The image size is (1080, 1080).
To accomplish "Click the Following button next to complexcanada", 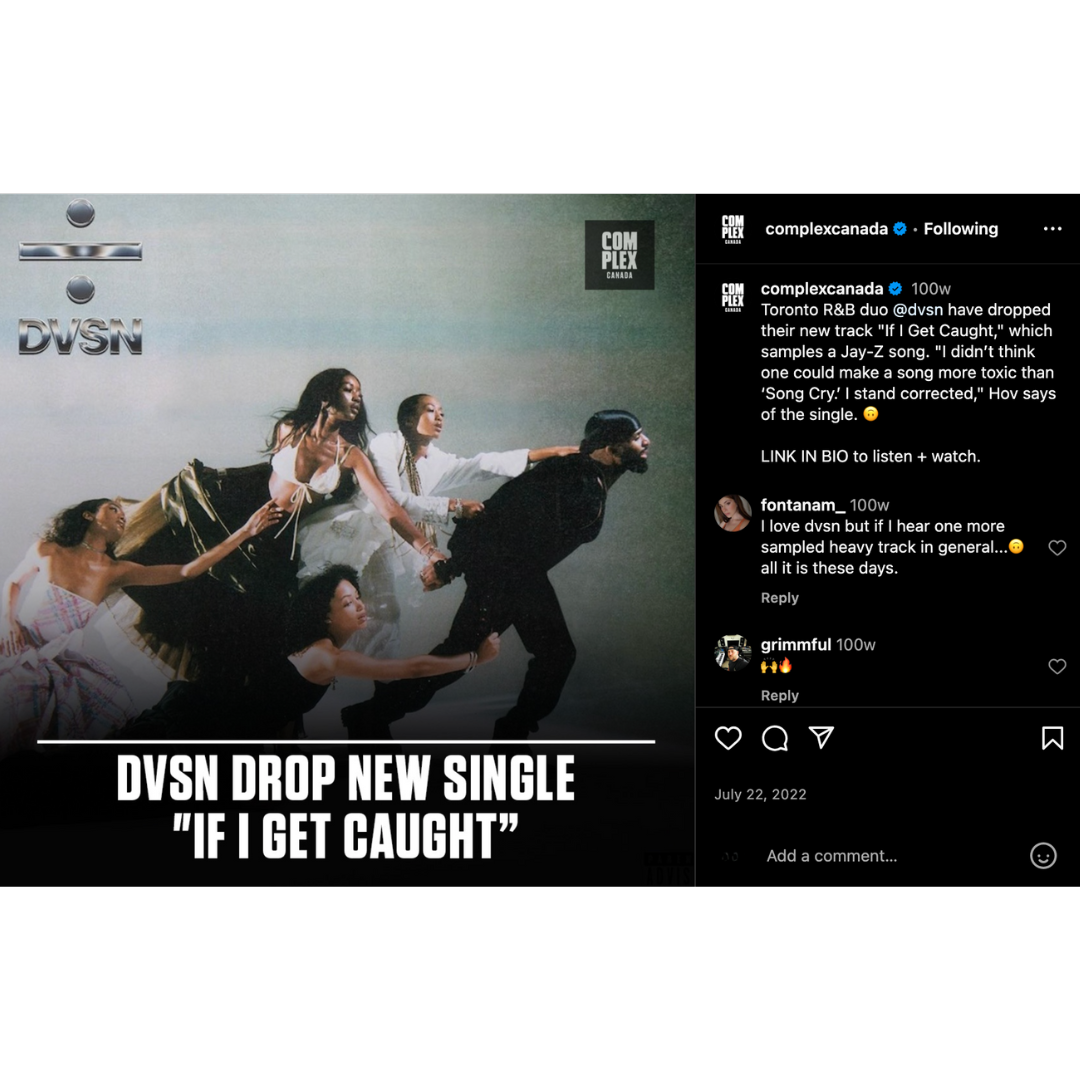I will [960, 229].
